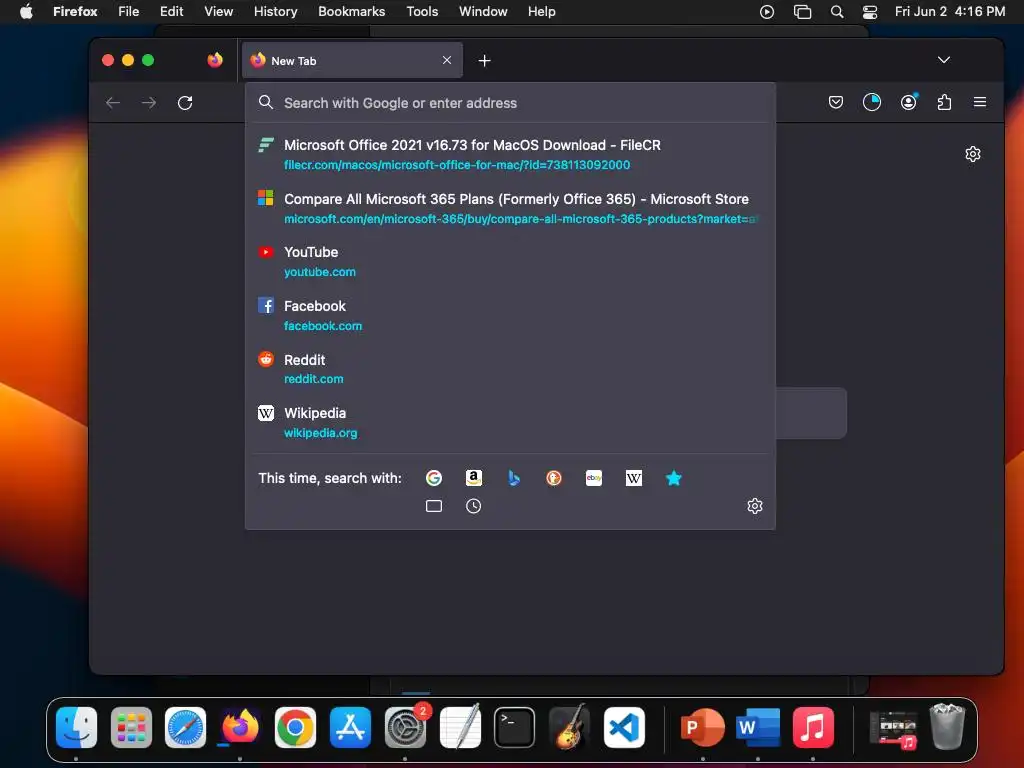
Task: Open Microsoft Word from the dock
Action: pyautogui.click(x=758, y=727)
